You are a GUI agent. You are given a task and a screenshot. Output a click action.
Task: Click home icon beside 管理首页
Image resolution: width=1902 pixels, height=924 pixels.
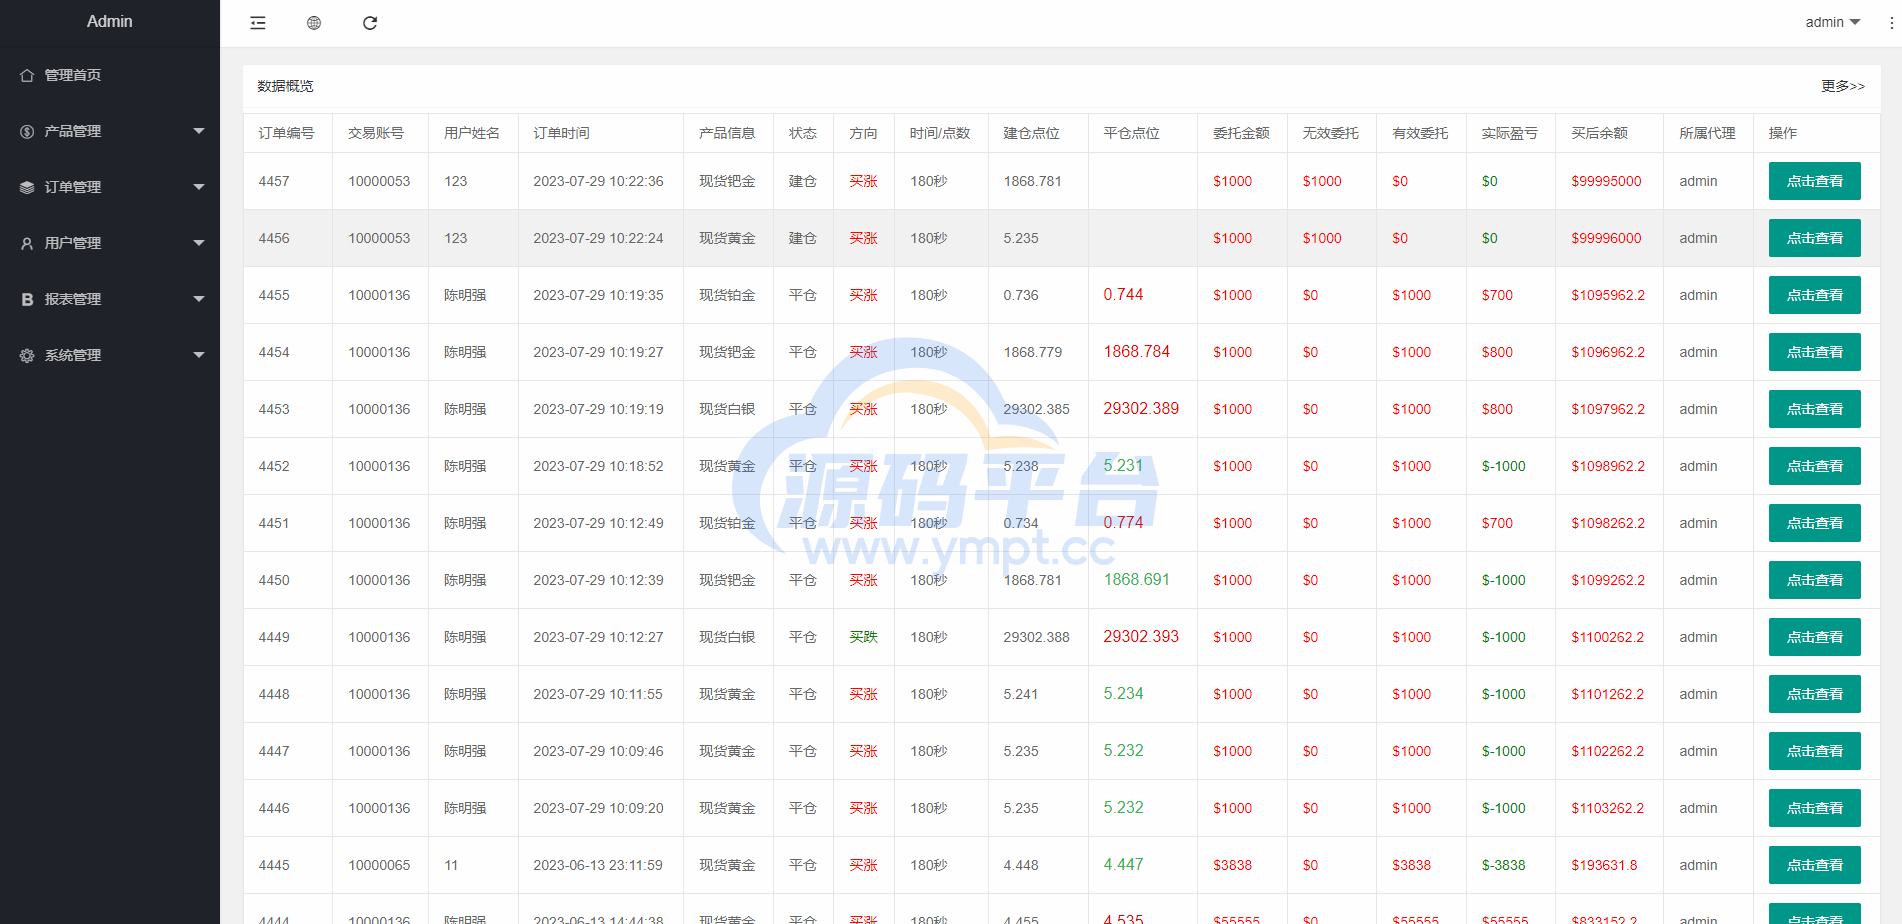click(27, 75)
